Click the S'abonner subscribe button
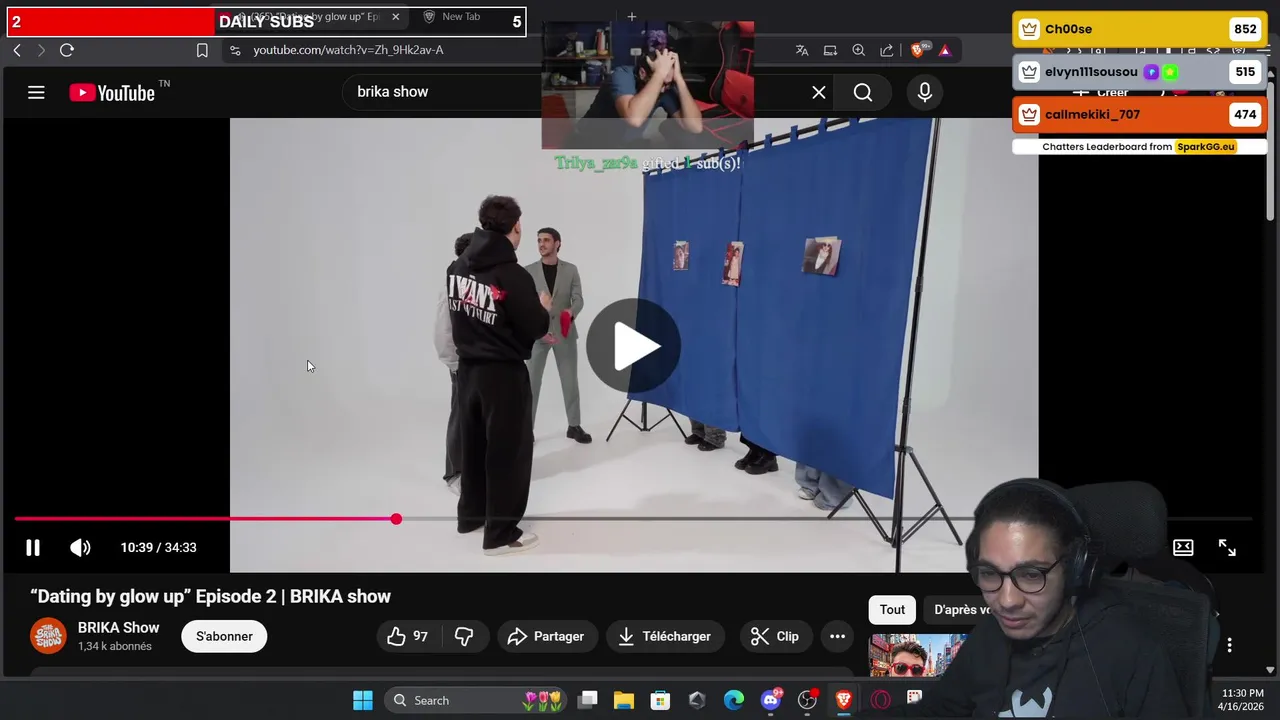Viewport: 1280px width, 720px height. (x=224, y=637)
